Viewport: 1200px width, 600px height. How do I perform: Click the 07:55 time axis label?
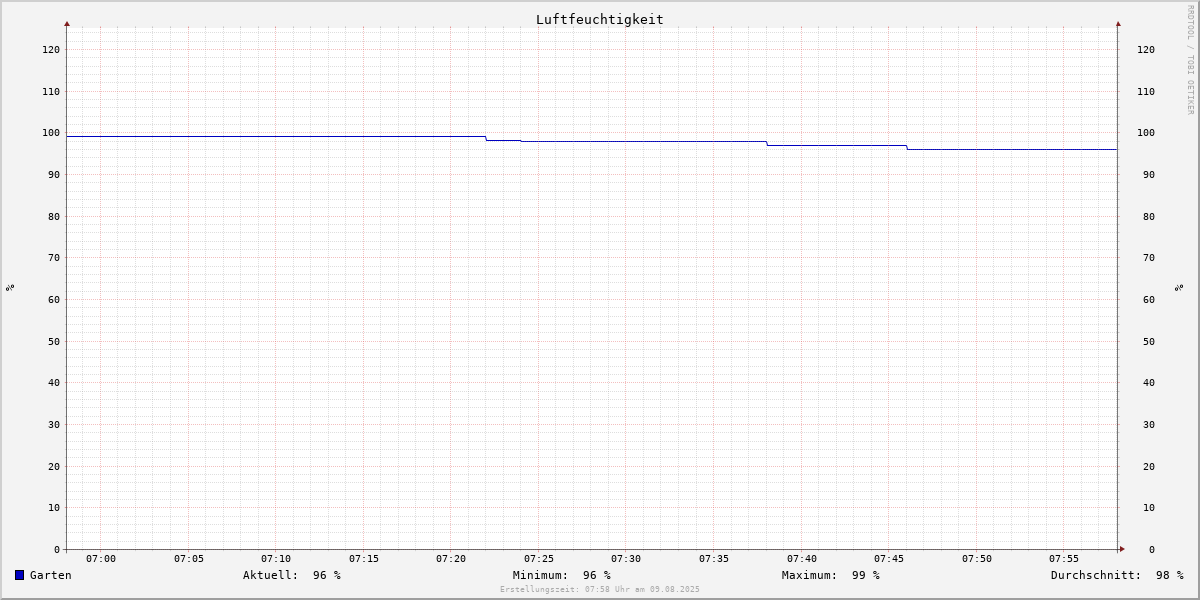[1064, 558]
